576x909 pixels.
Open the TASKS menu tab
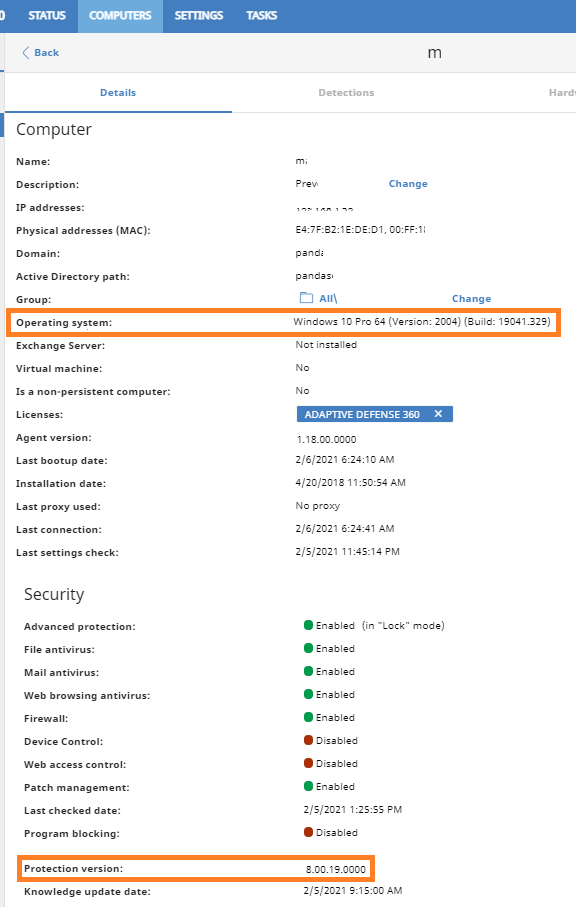pyautogui.click(x=261, y=16)
